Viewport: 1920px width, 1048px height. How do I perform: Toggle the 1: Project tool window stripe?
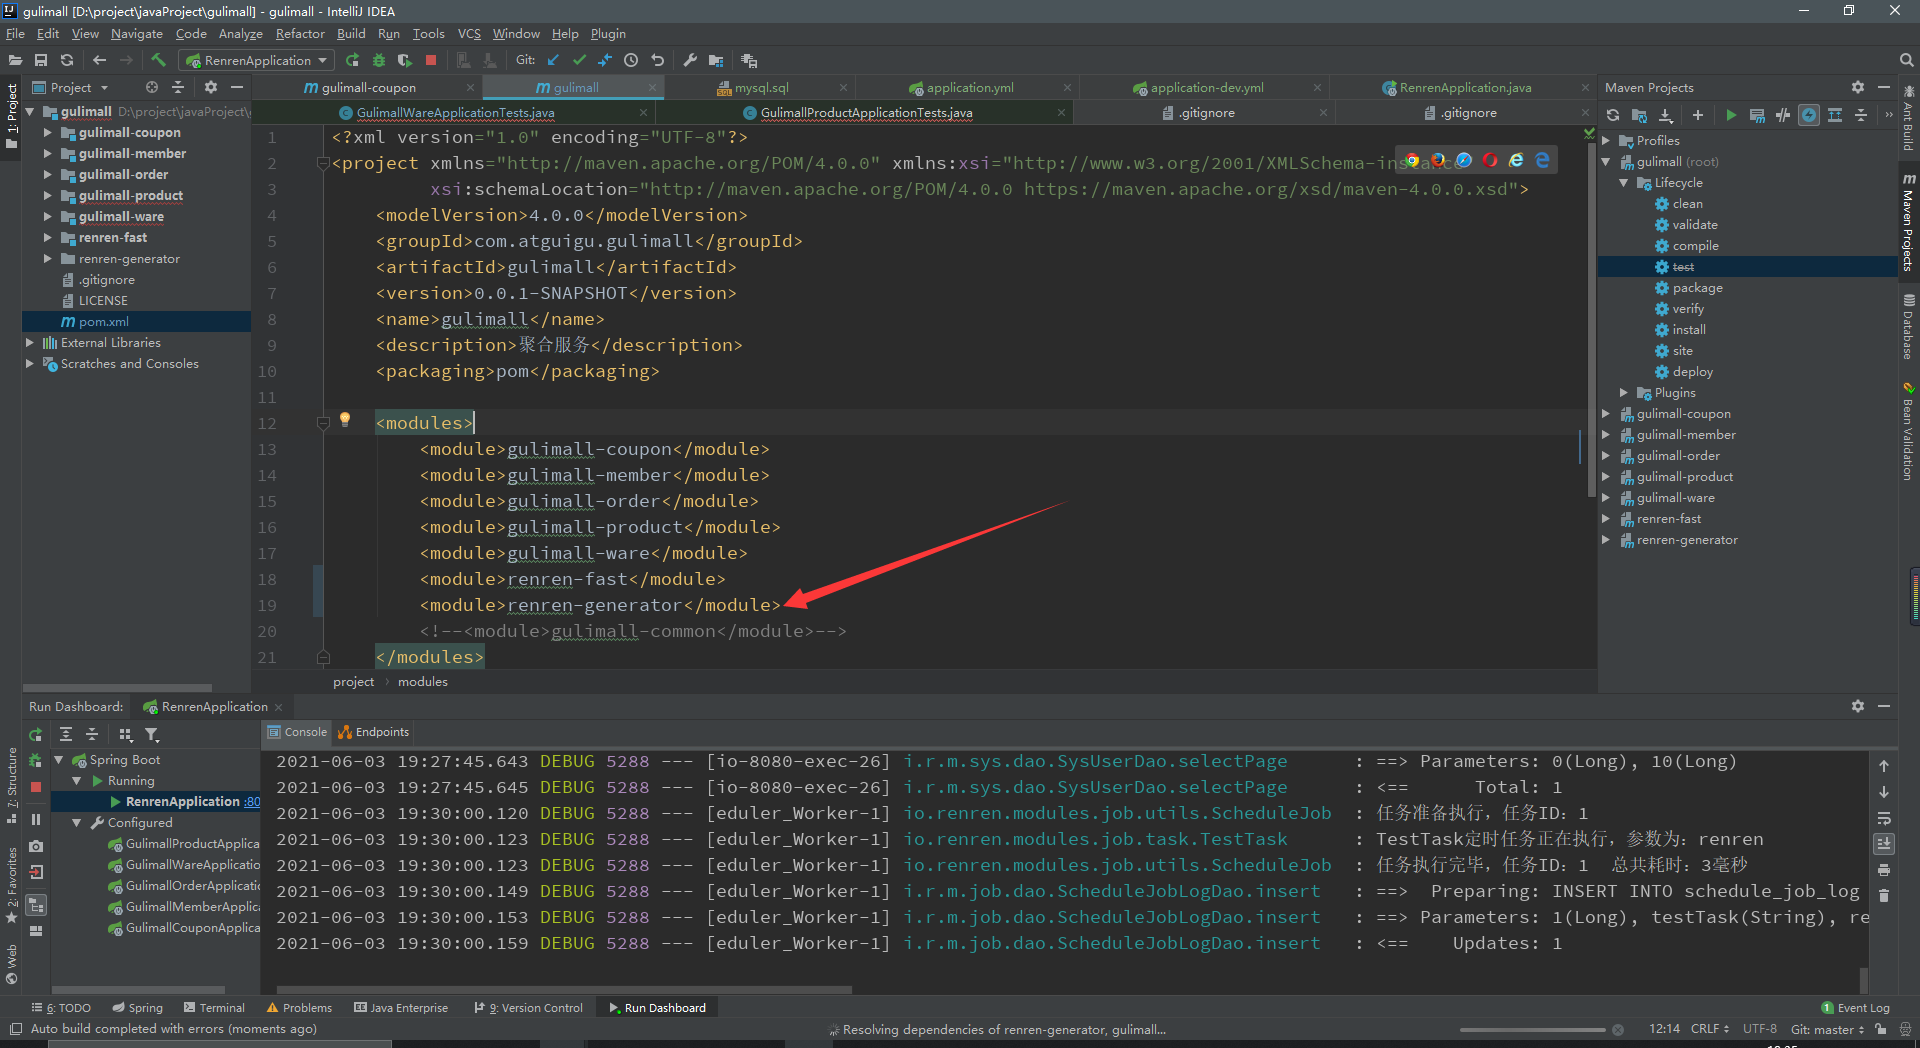(11, 116)
